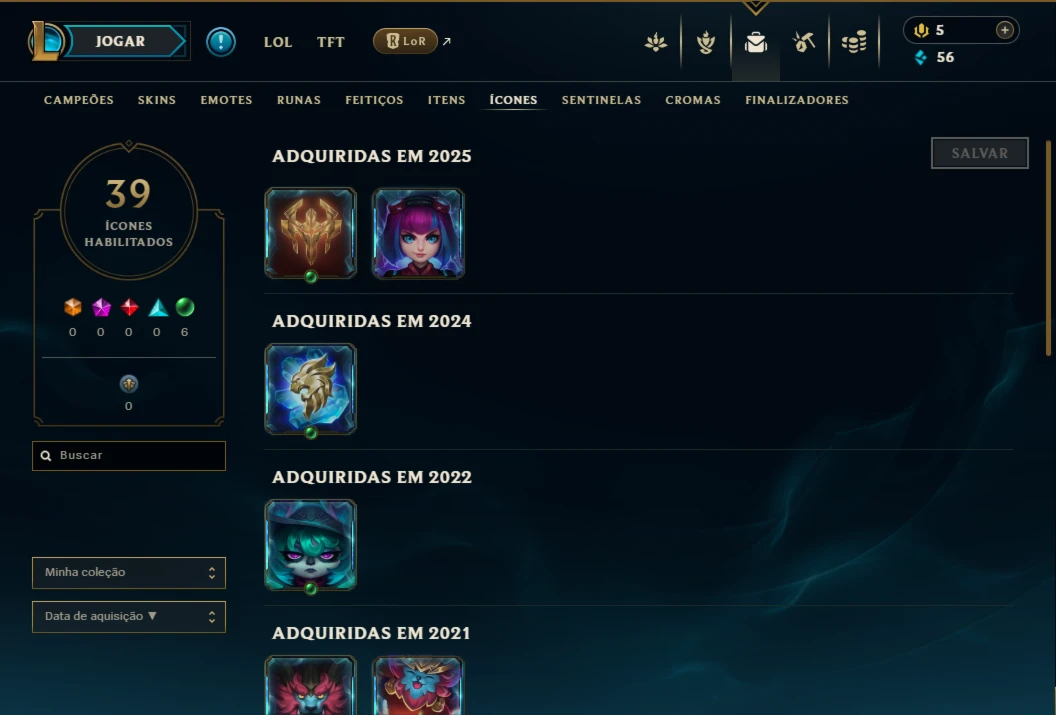The width and height of the screenshot is (1056, 715).
Task: Click the Clash trophy laurel icon
Action: pos(706,42)
